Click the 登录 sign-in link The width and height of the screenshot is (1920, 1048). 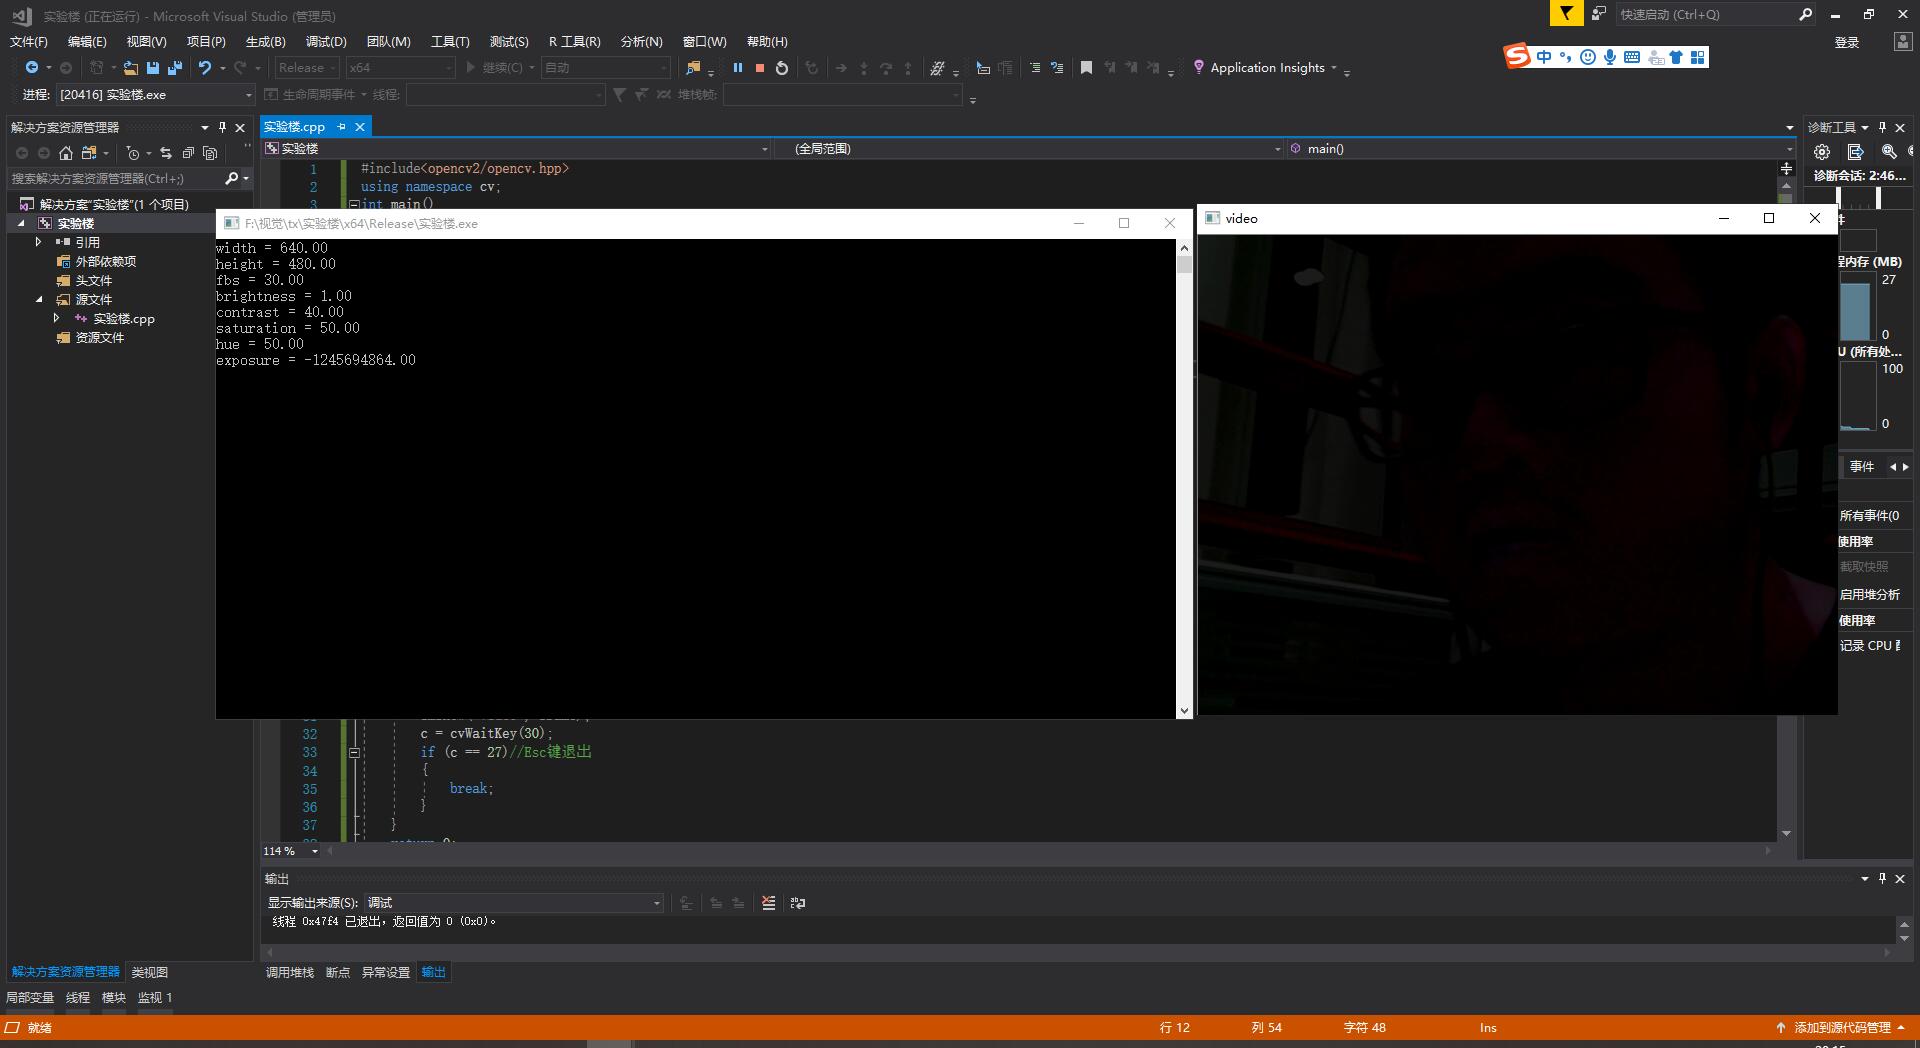(1847, 42)
